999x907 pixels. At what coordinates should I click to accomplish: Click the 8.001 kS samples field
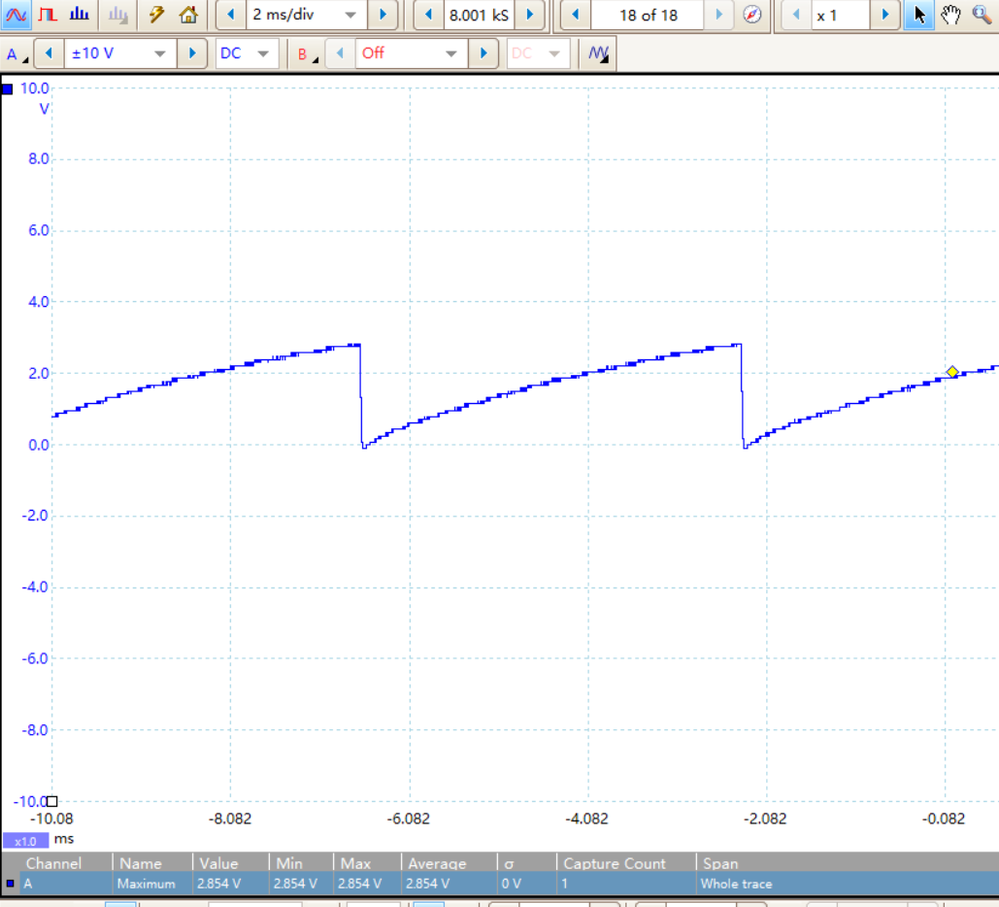point(479,15)
